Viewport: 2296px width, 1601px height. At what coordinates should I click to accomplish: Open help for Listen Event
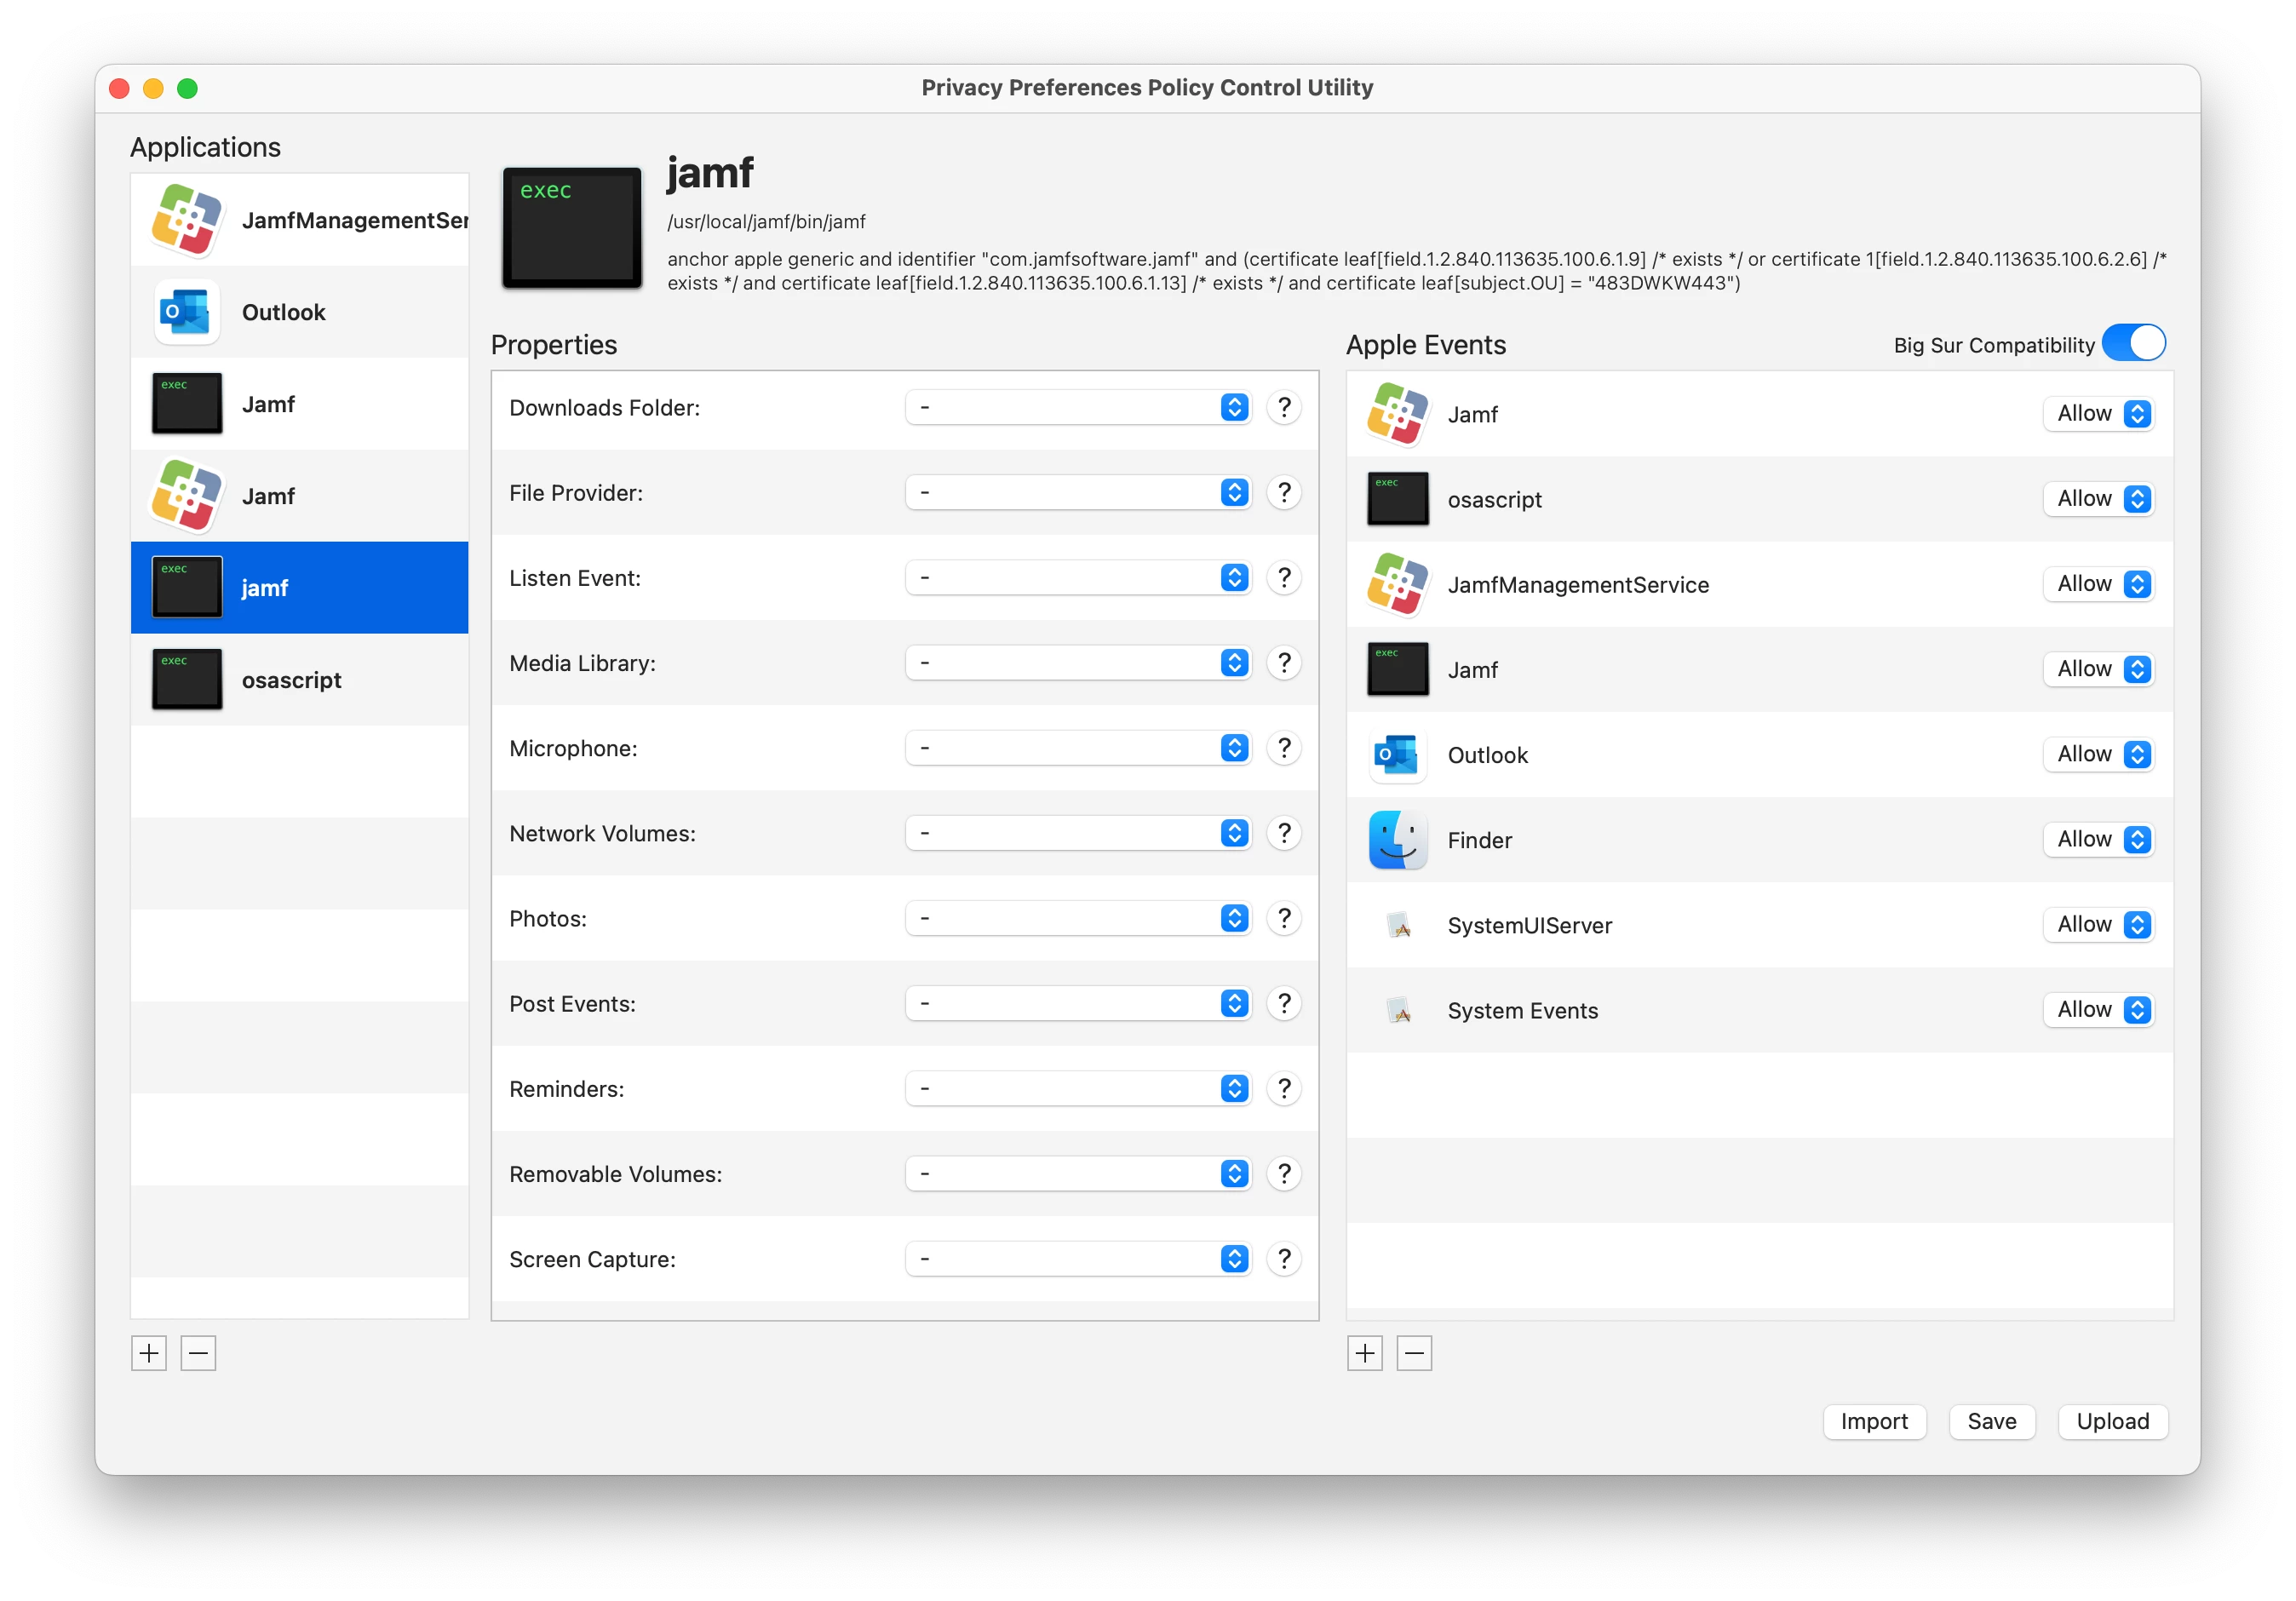coord(1284,577)
